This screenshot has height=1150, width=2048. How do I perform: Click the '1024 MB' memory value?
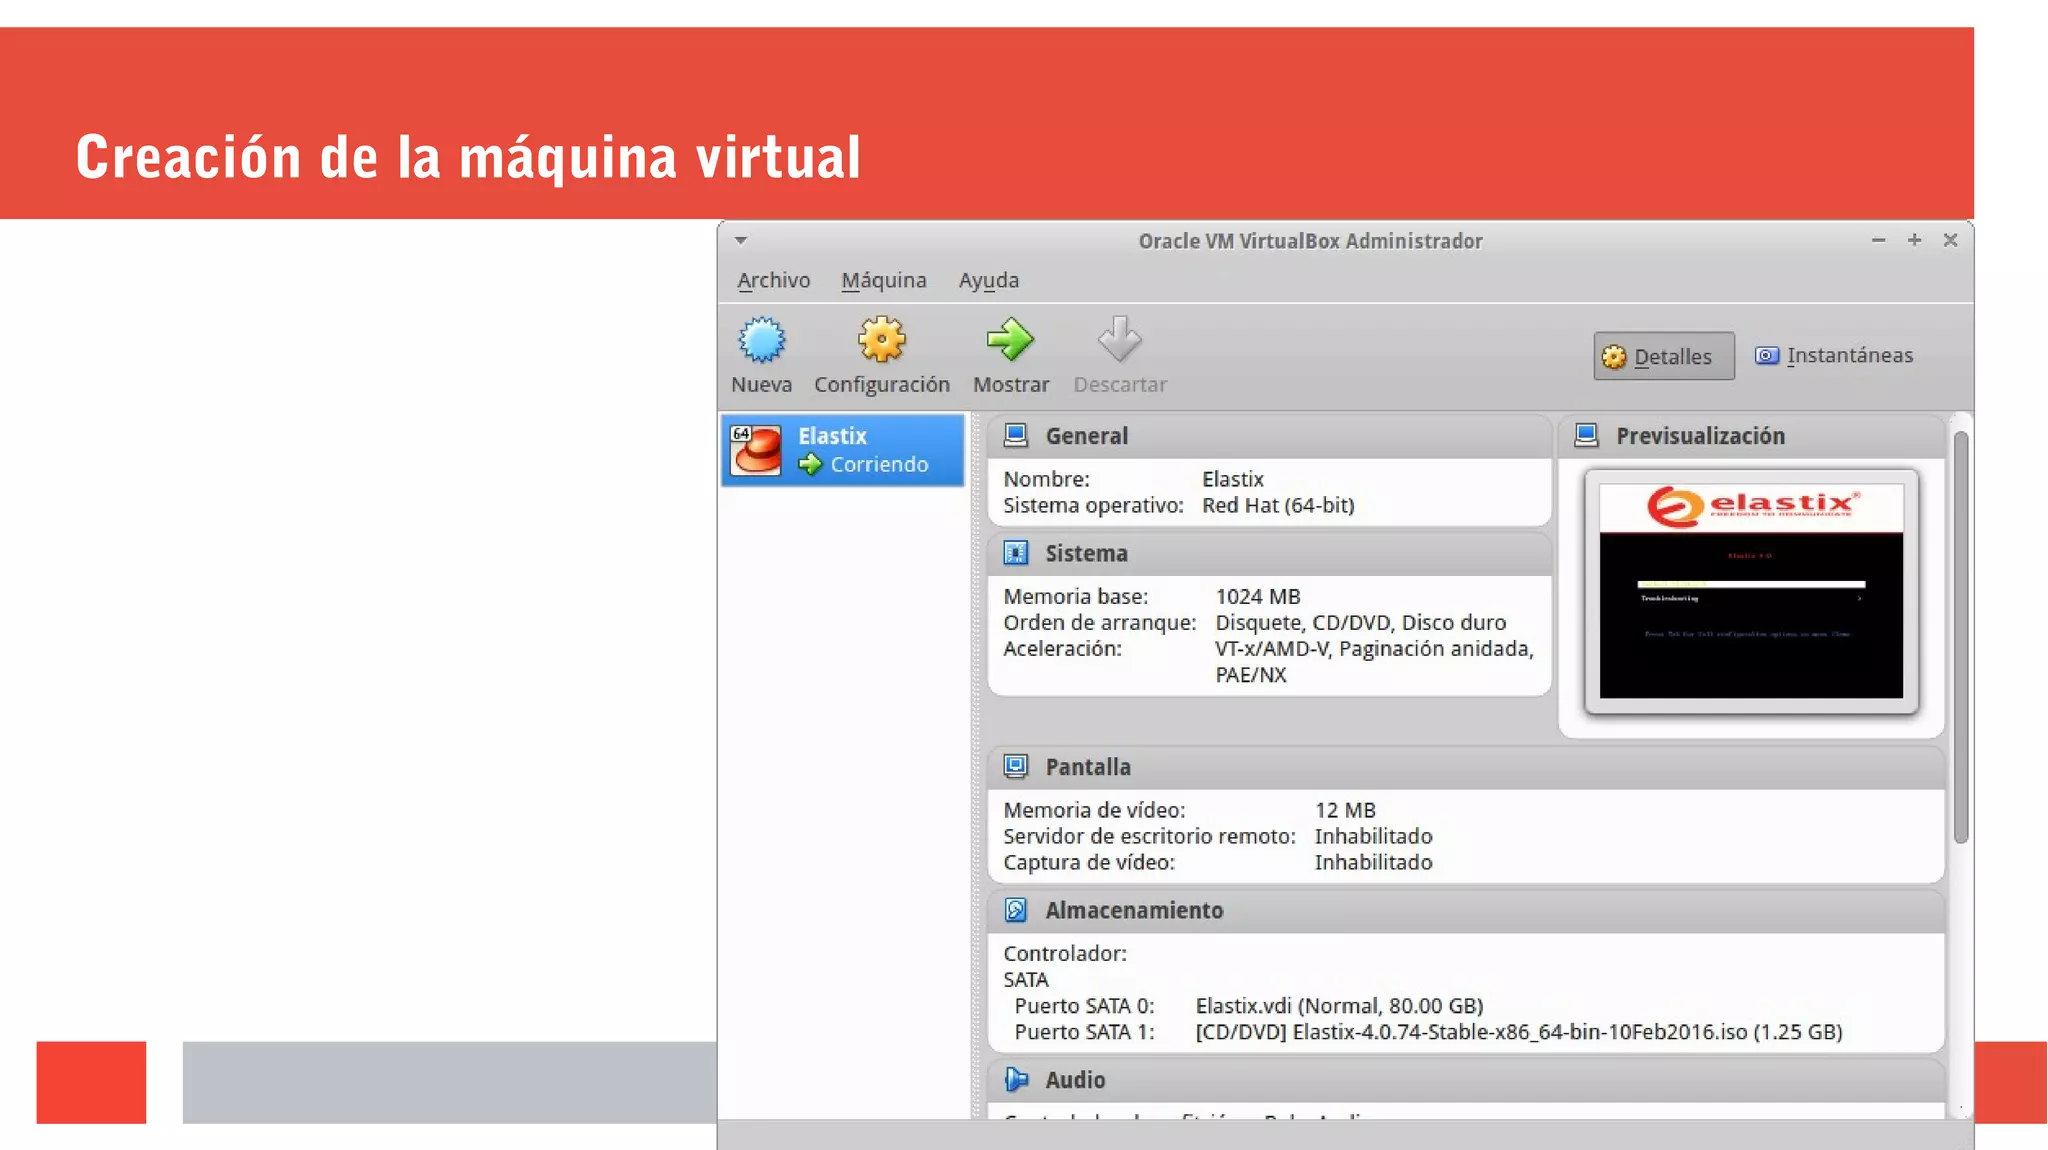(x=1258, y=597)
